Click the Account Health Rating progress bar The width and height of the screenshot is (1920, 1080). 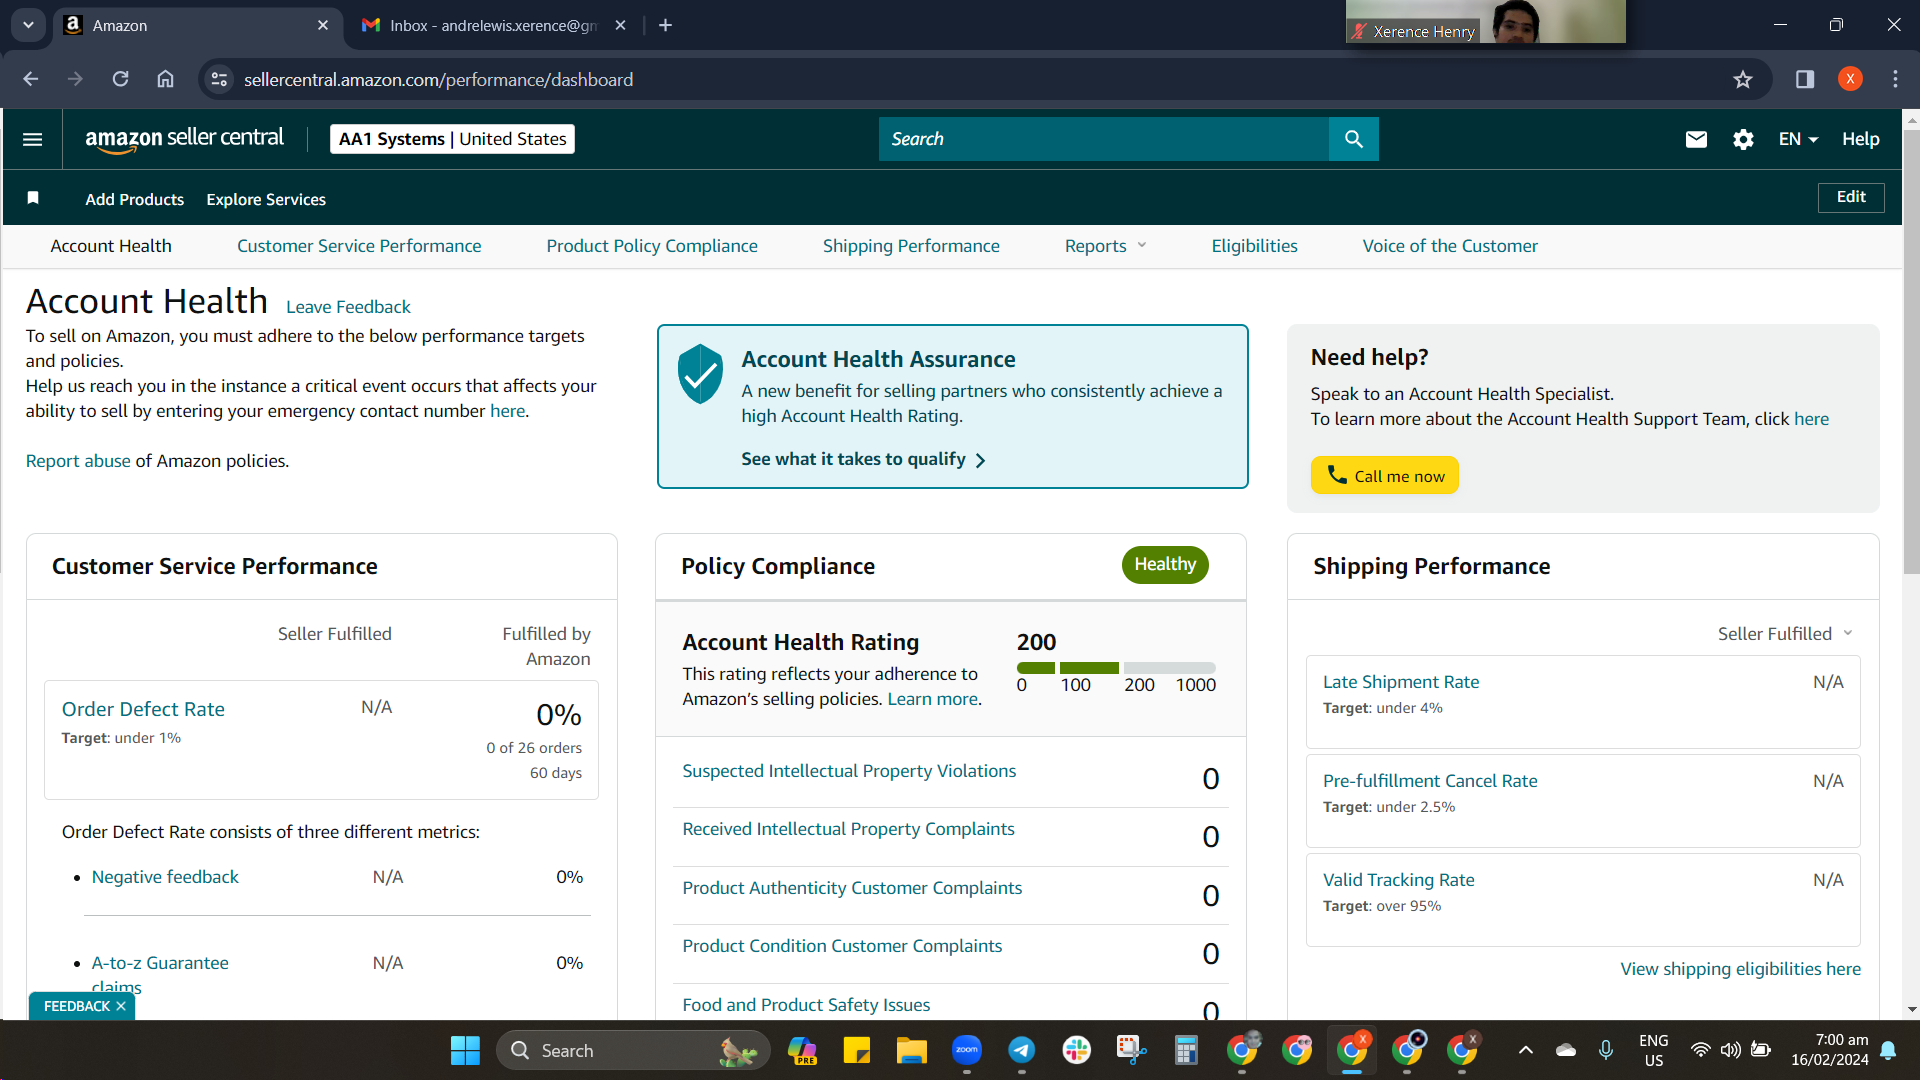tap(1116, 668)
